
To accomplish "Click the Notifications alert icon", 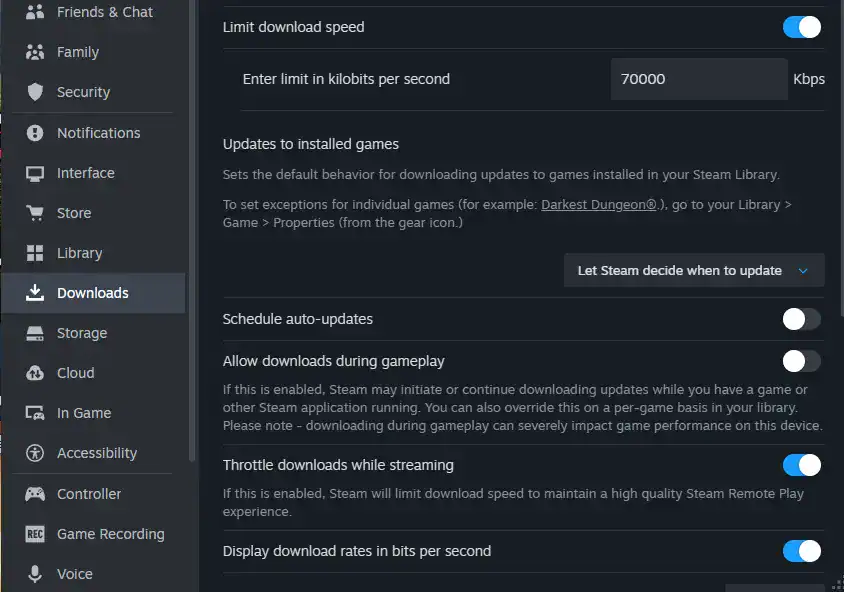I will click(x=35, y=133).
